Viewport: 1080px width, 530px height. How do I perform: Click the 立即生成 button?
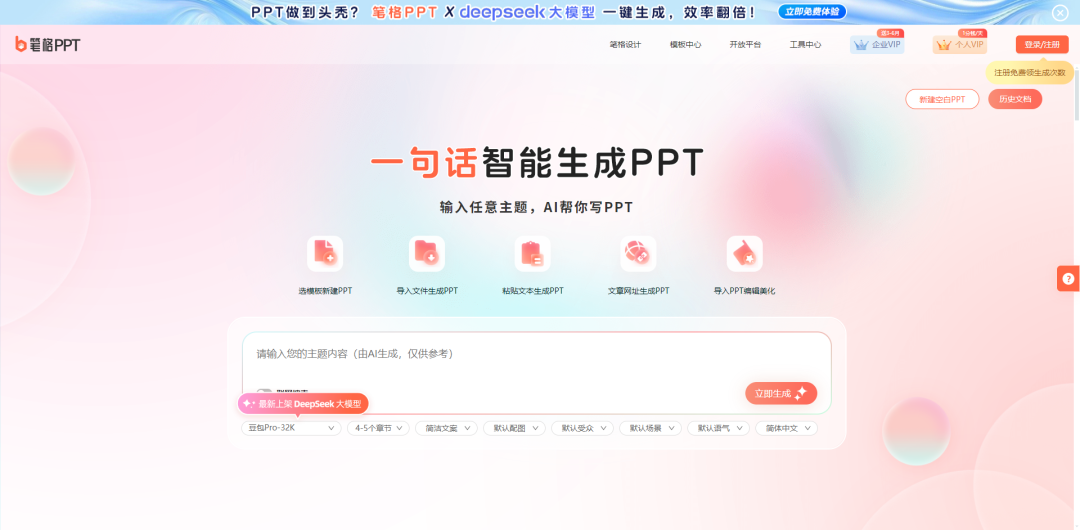click(781, 394)
